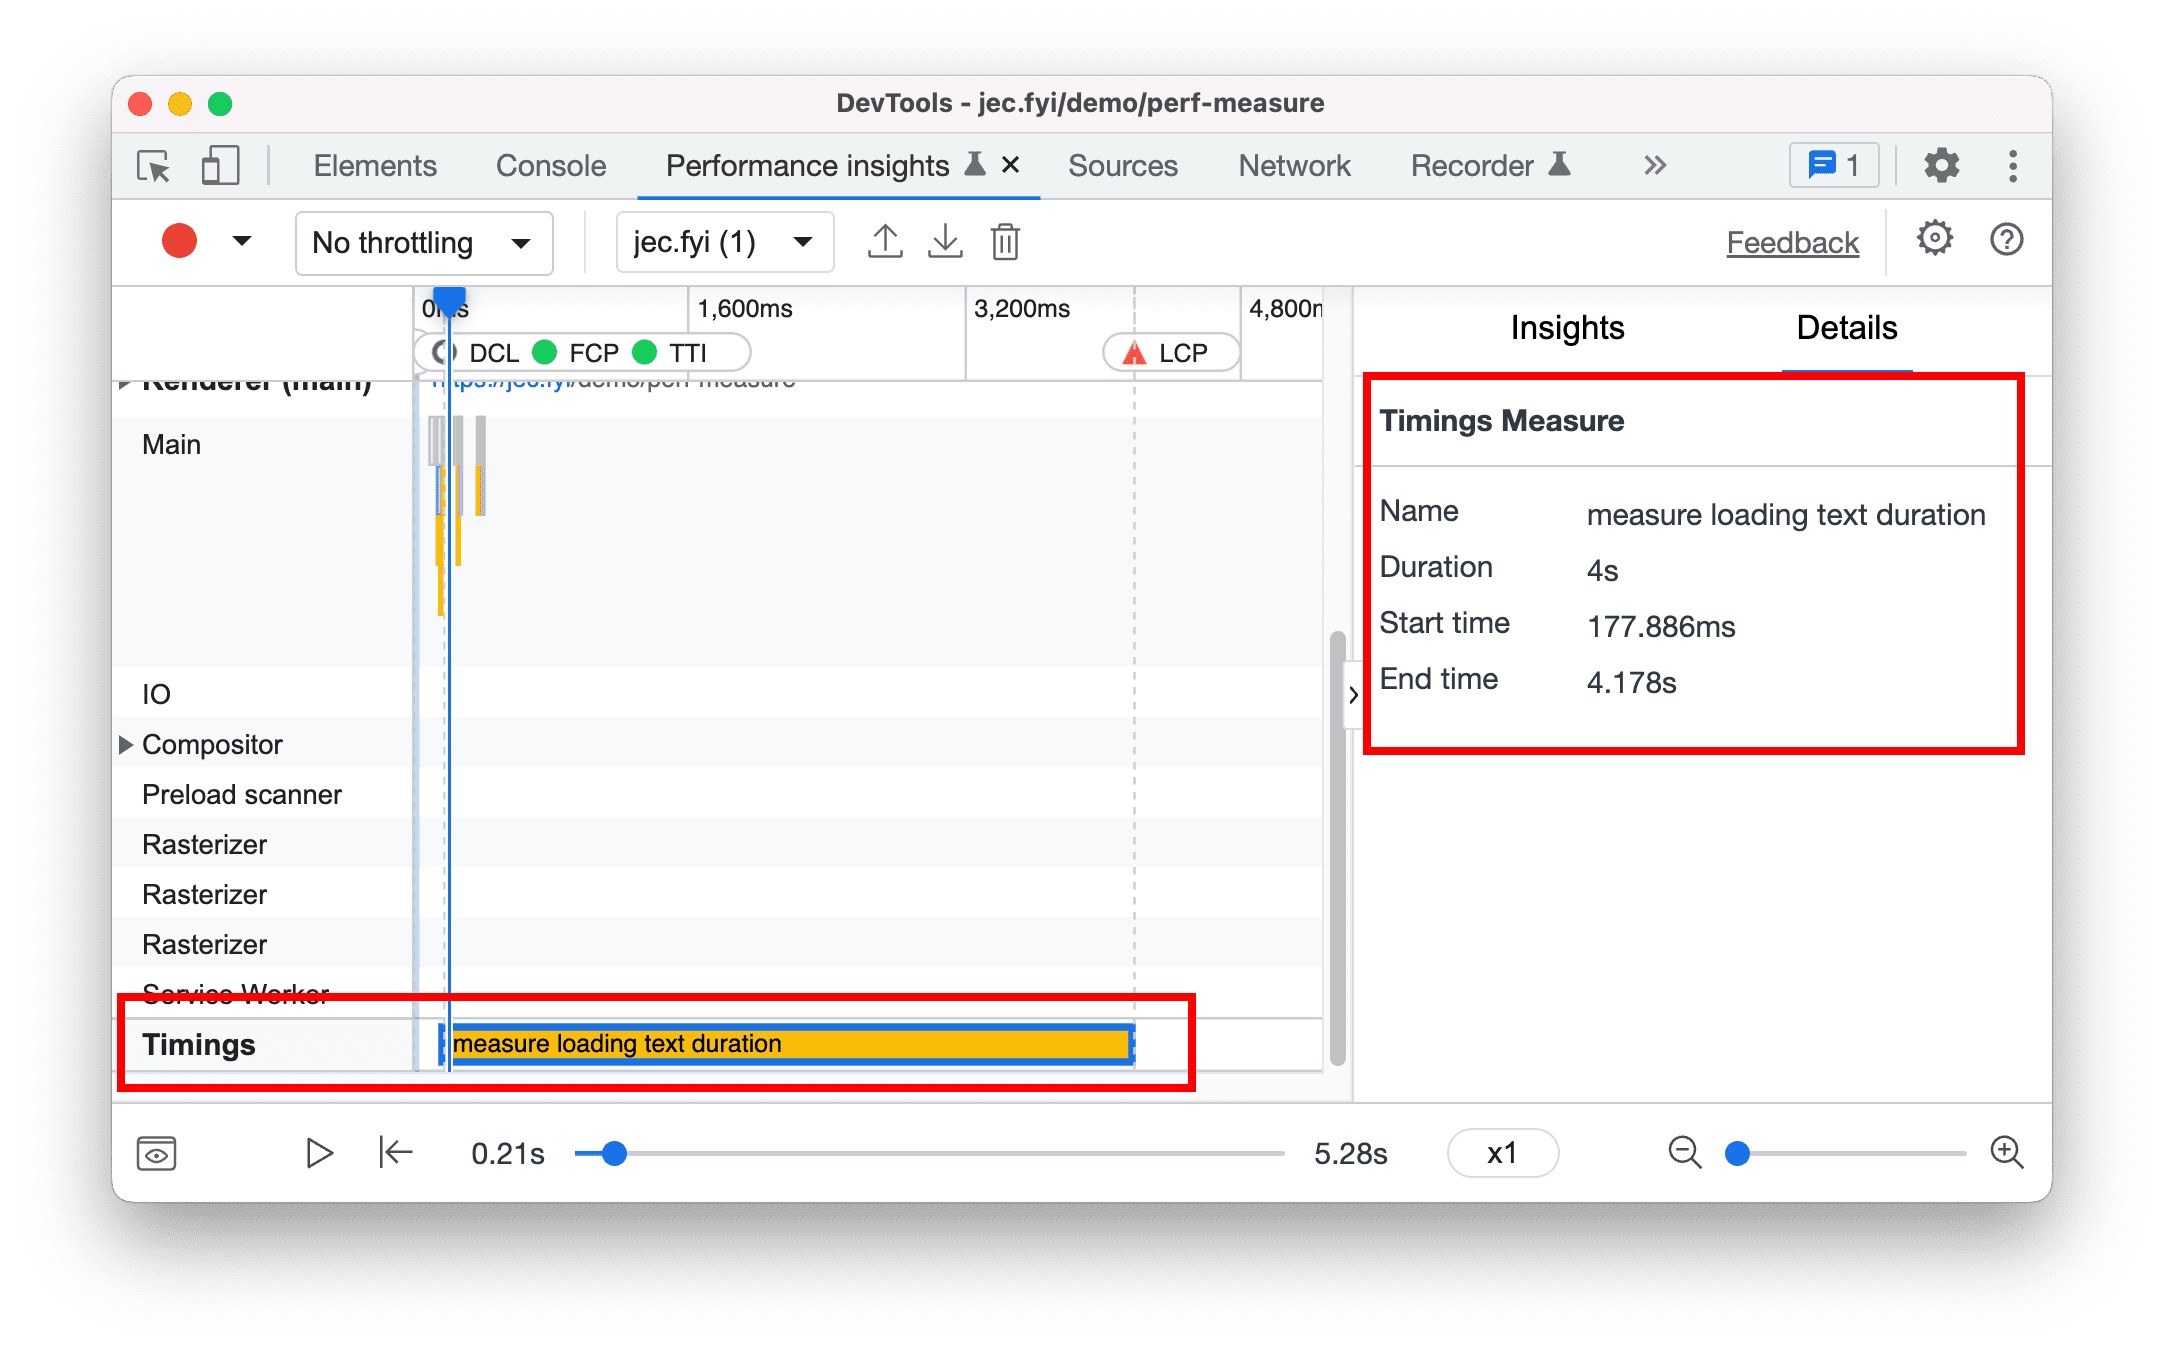Click the download/export recording icon
The height and width of the screenshot is (1350, 2164).
(944, 241)
